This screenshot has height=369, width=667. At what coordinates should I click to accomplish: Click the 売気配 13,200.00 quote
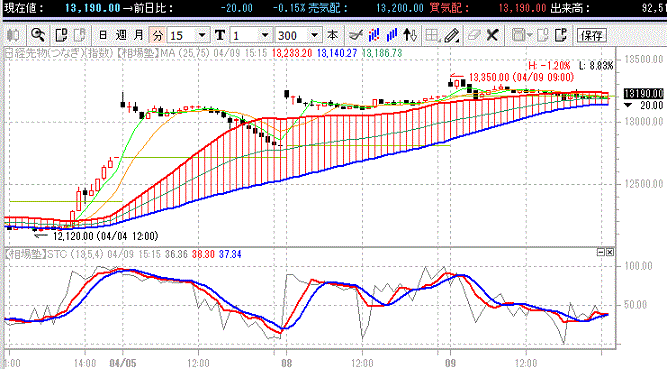tap(400, 8)
